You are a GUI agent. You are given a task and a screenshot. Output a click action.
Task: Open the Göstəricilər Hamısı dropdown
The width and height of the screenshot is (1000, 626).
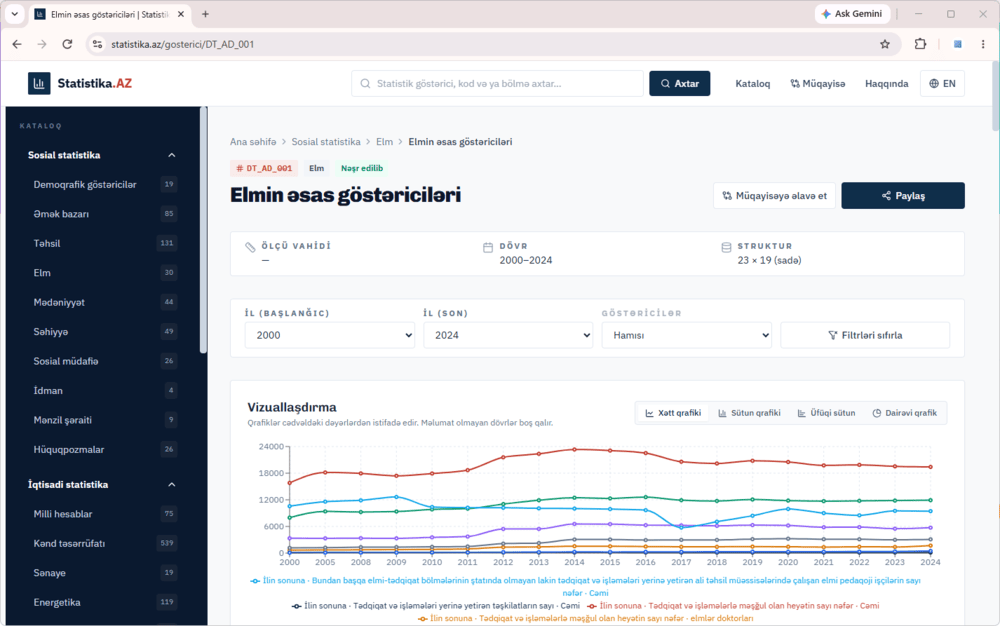tap(687, 335)
